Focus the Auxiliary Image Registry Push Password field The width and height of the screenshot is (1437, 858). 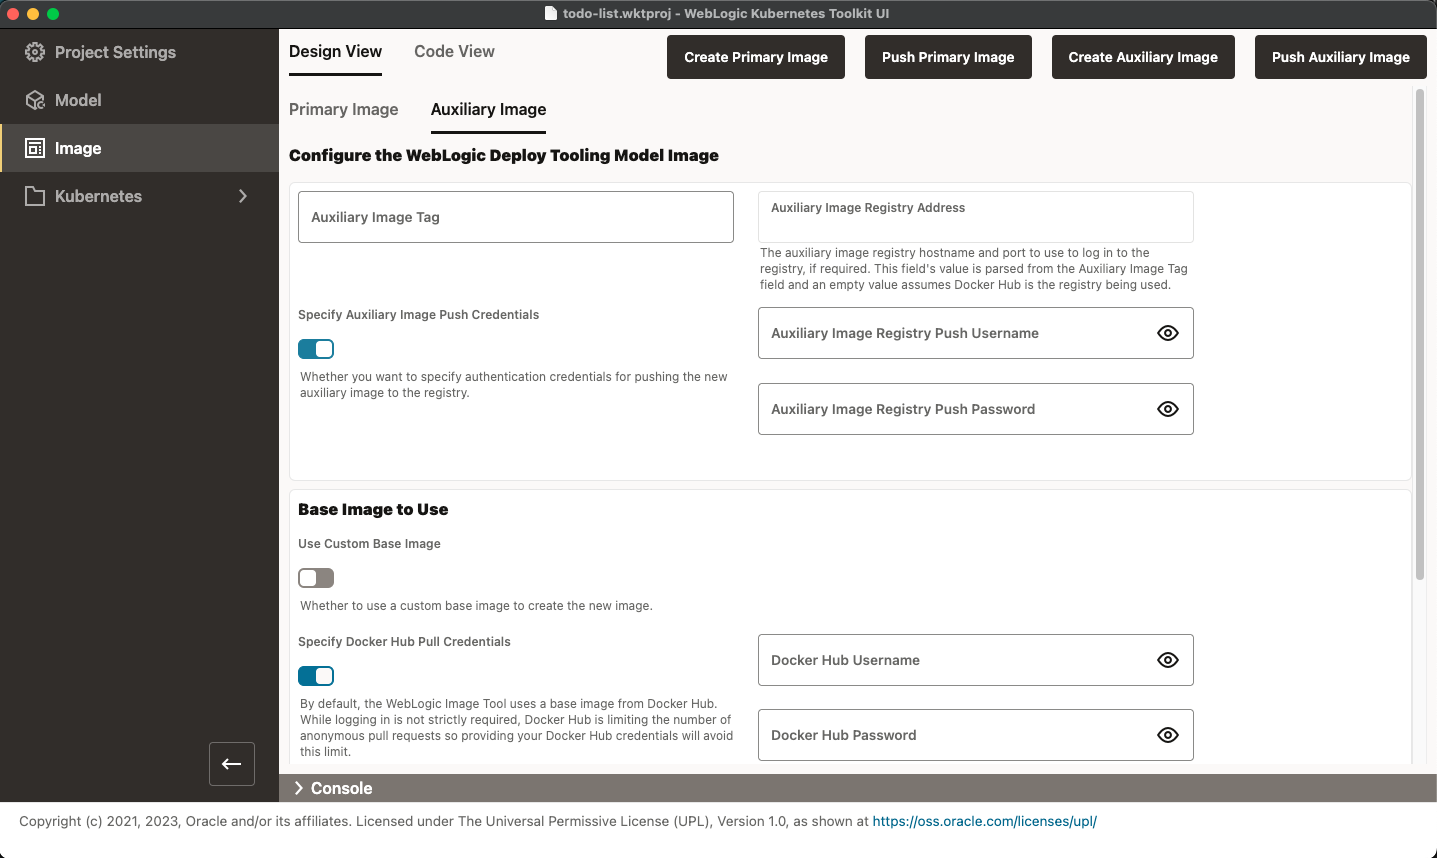point(976,409)
